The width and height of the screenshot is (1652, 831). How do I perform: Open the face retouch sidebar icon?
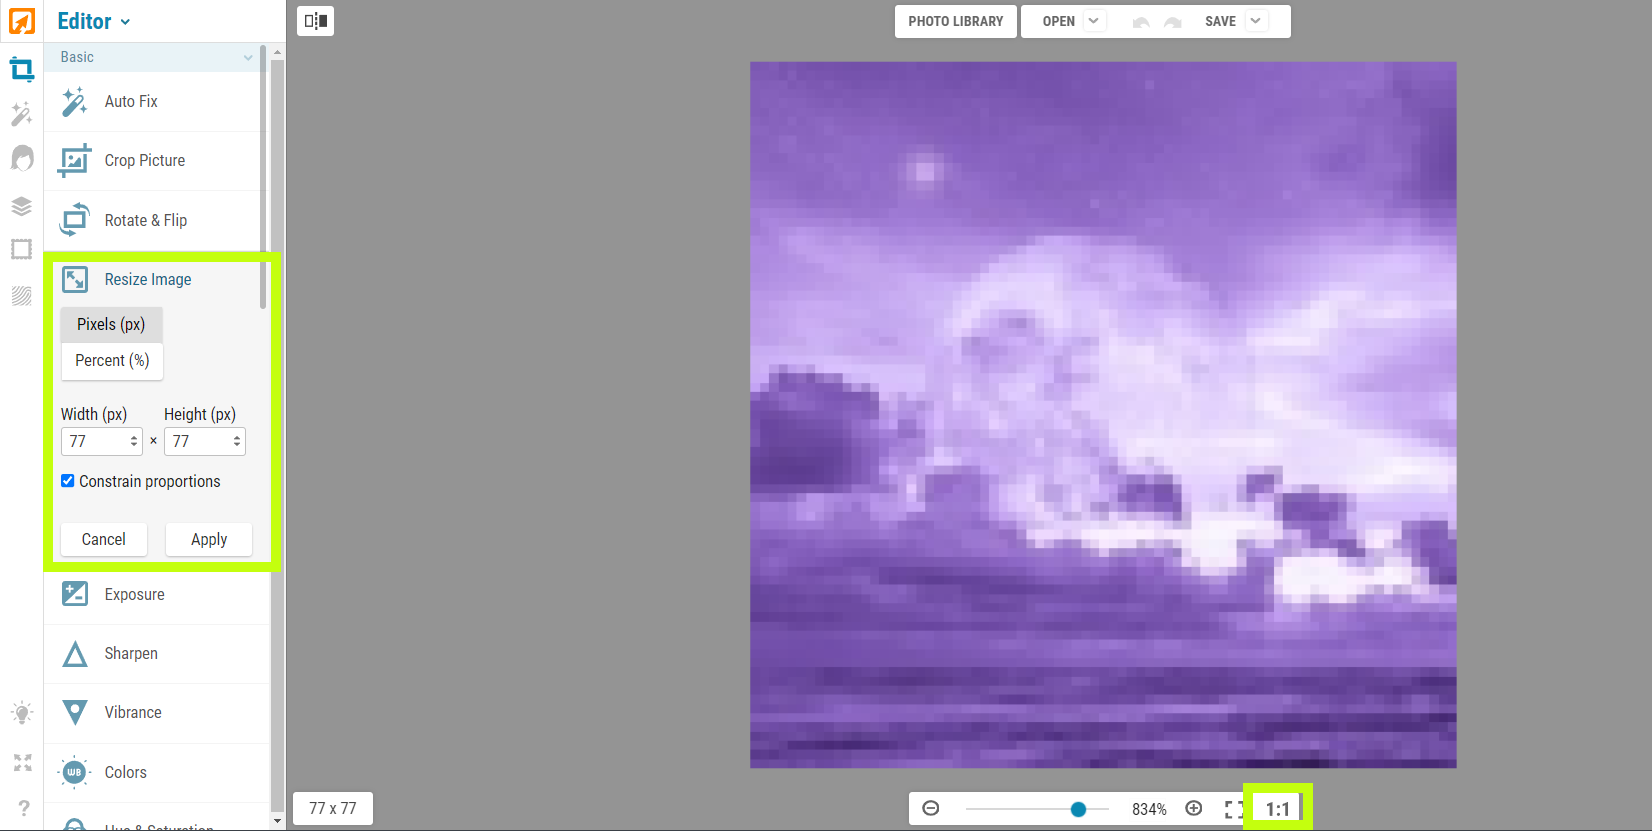coord(21,159)
